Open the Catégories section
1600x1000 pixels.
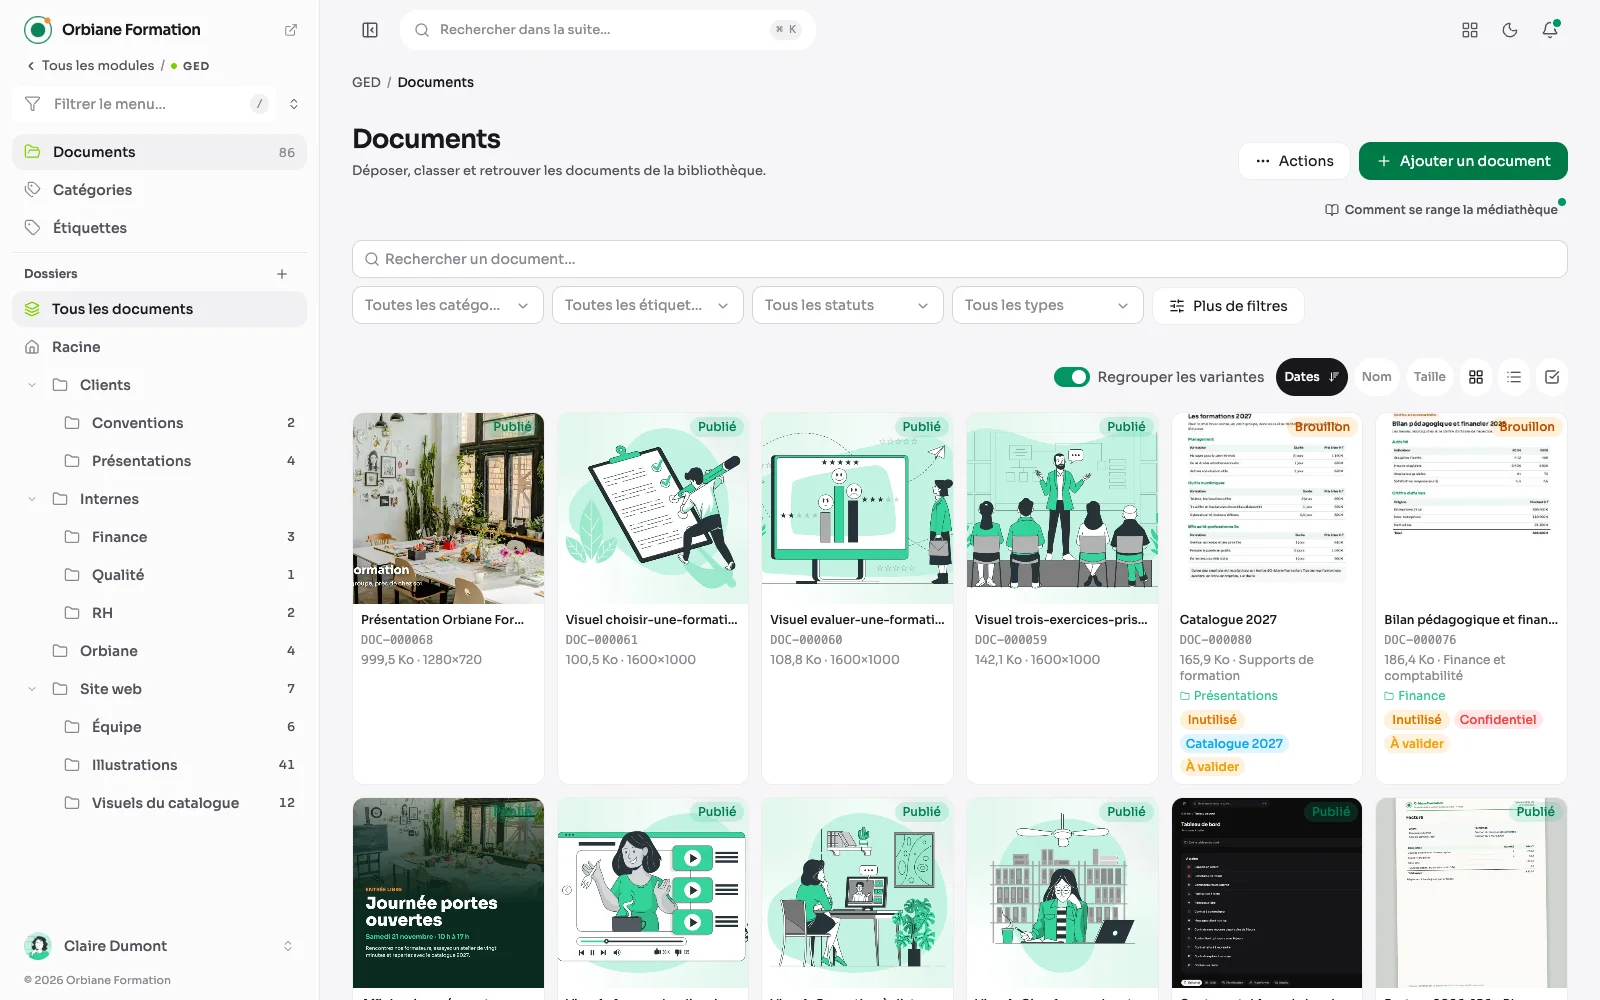point(160,190)
